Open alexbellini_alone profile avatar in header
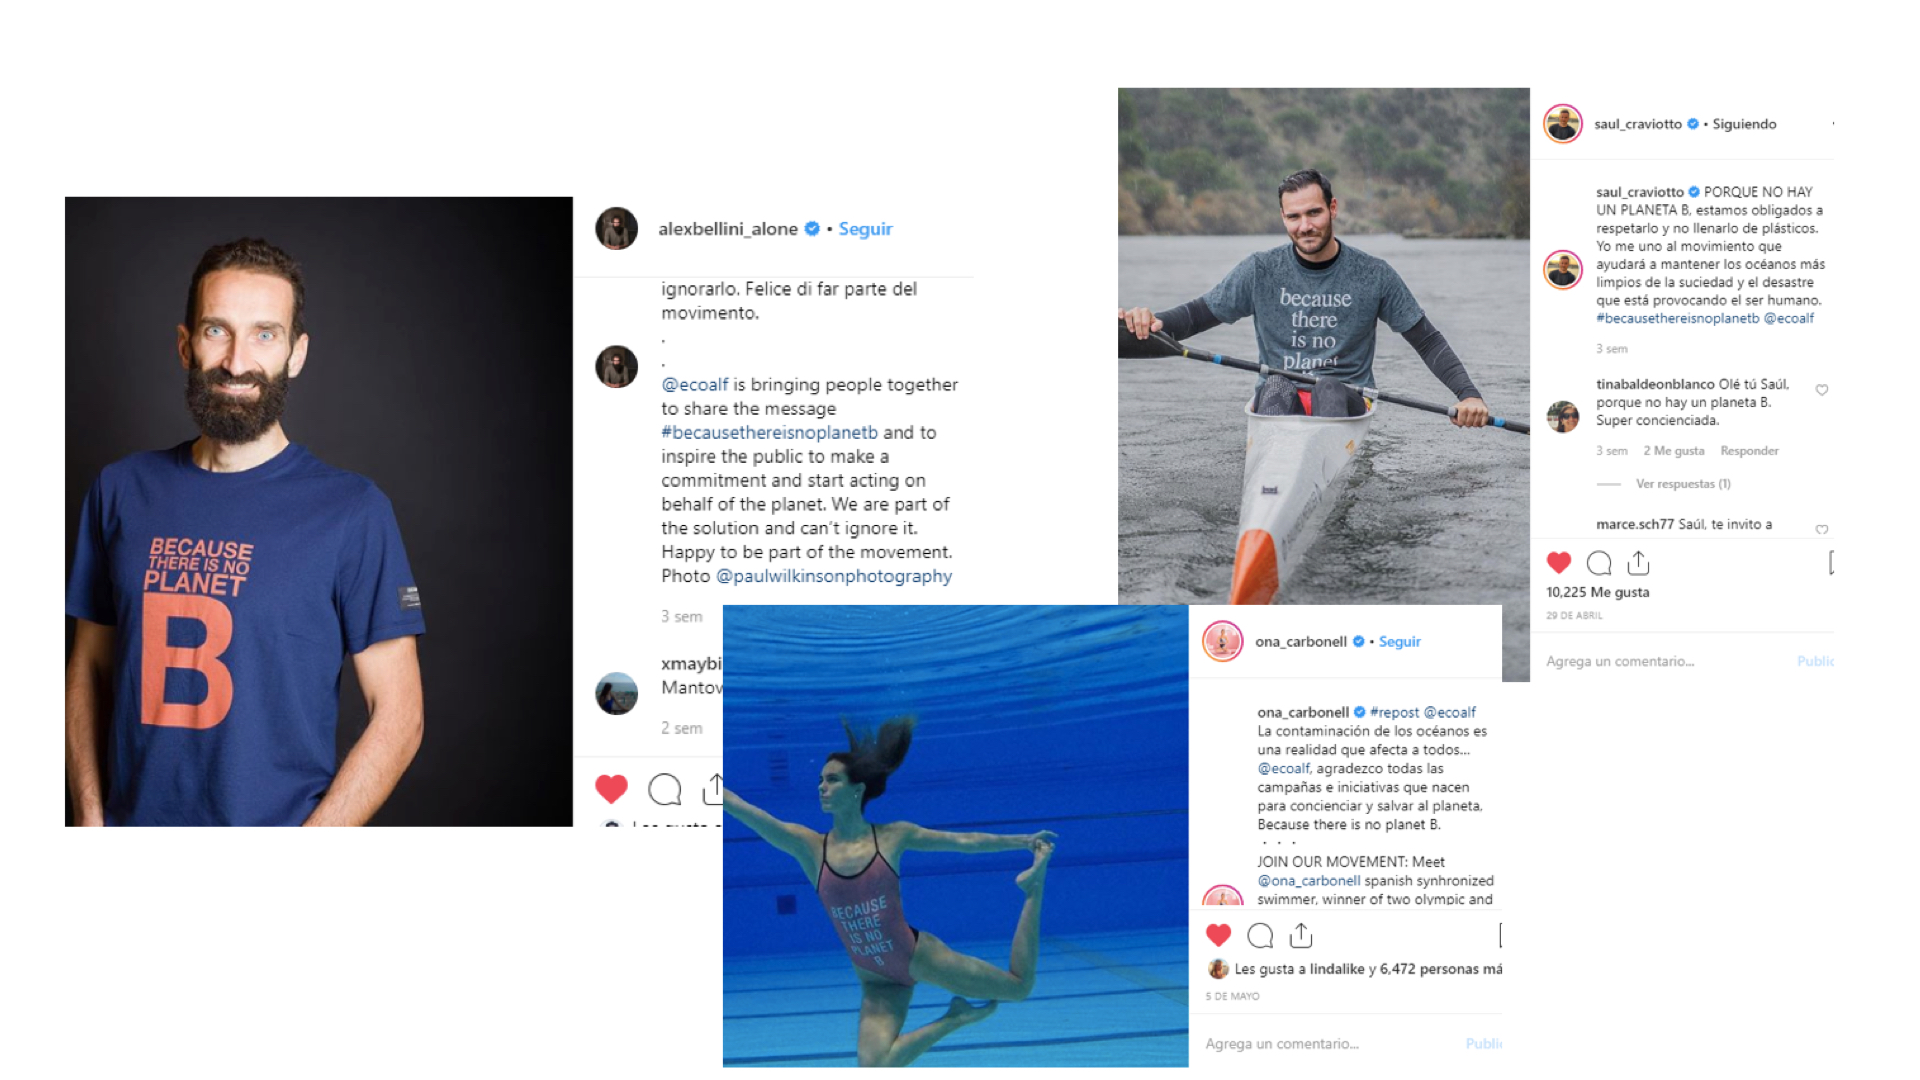Screen dimensions: 1920x1080 pyautogui.click(x=617, y=229)
